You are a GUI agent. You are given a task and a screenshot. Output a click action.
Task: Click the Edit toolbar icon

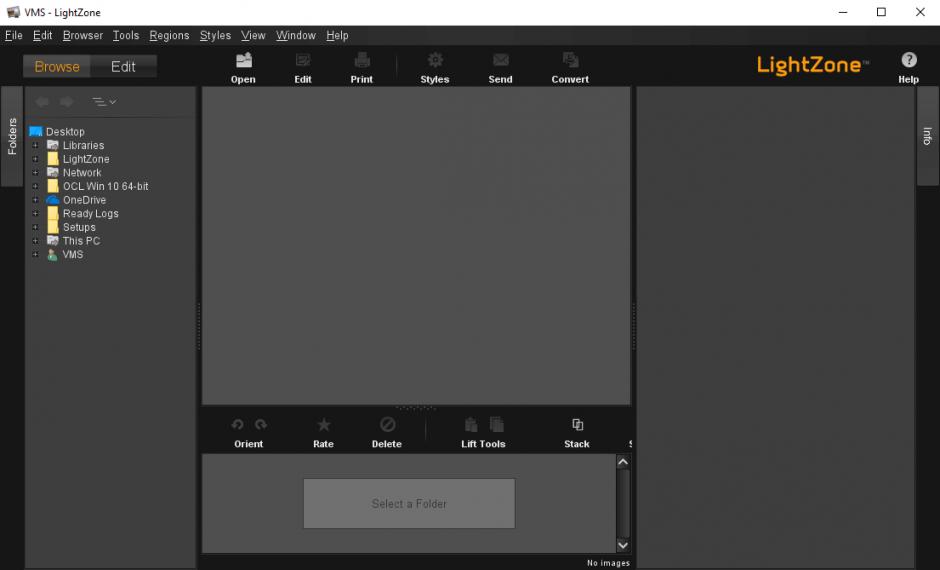point(303,60)
